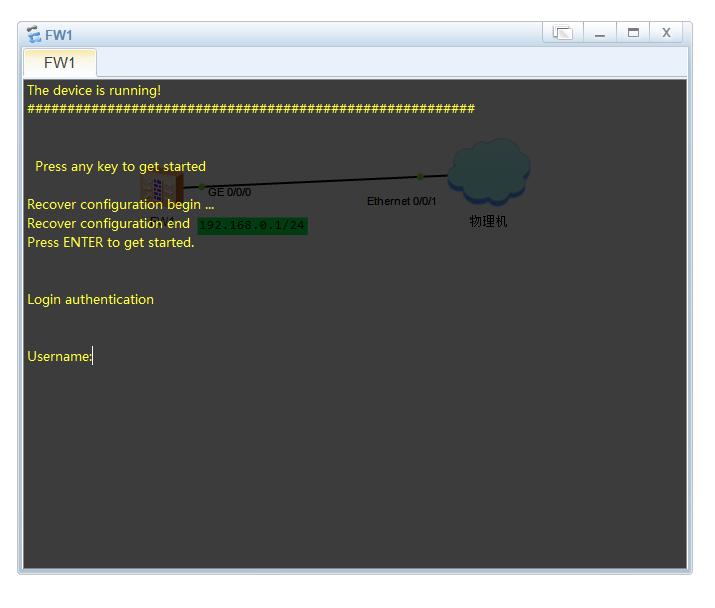715x608 pixels.
Task: Select the FW1 terminal tab
Action: tap(60, 63)
